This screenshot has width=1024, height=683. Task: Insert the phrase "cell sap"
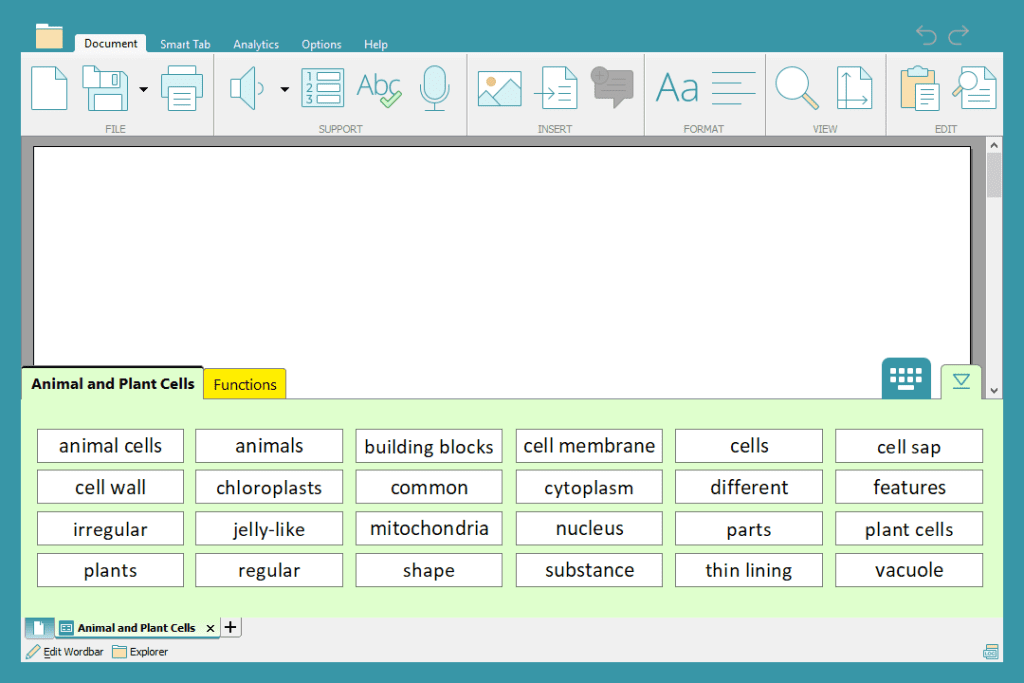tap(909, 446)
